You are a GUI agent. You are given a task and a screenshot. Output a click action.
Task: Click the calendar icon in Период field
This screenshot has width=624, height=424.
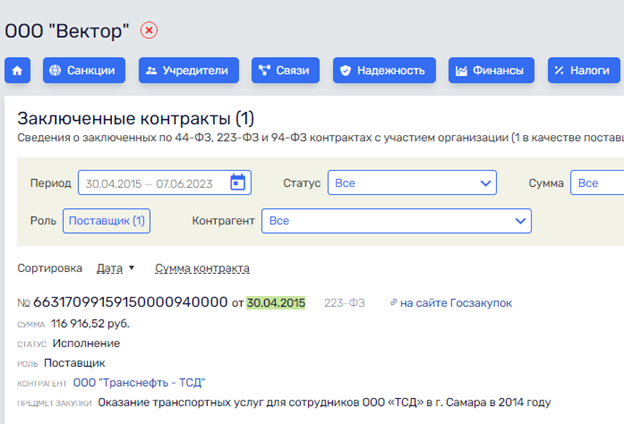tap(238, 183)
